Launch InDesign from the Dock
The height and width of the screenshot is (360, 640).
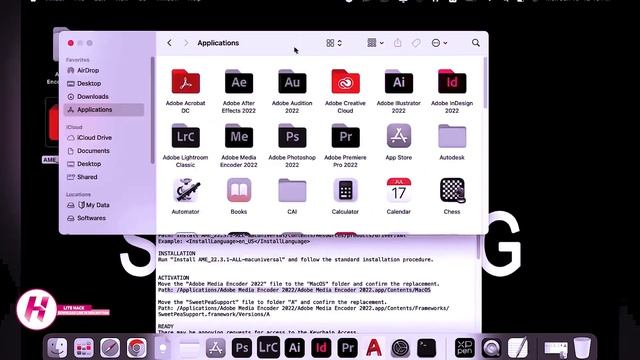point(321,348)
